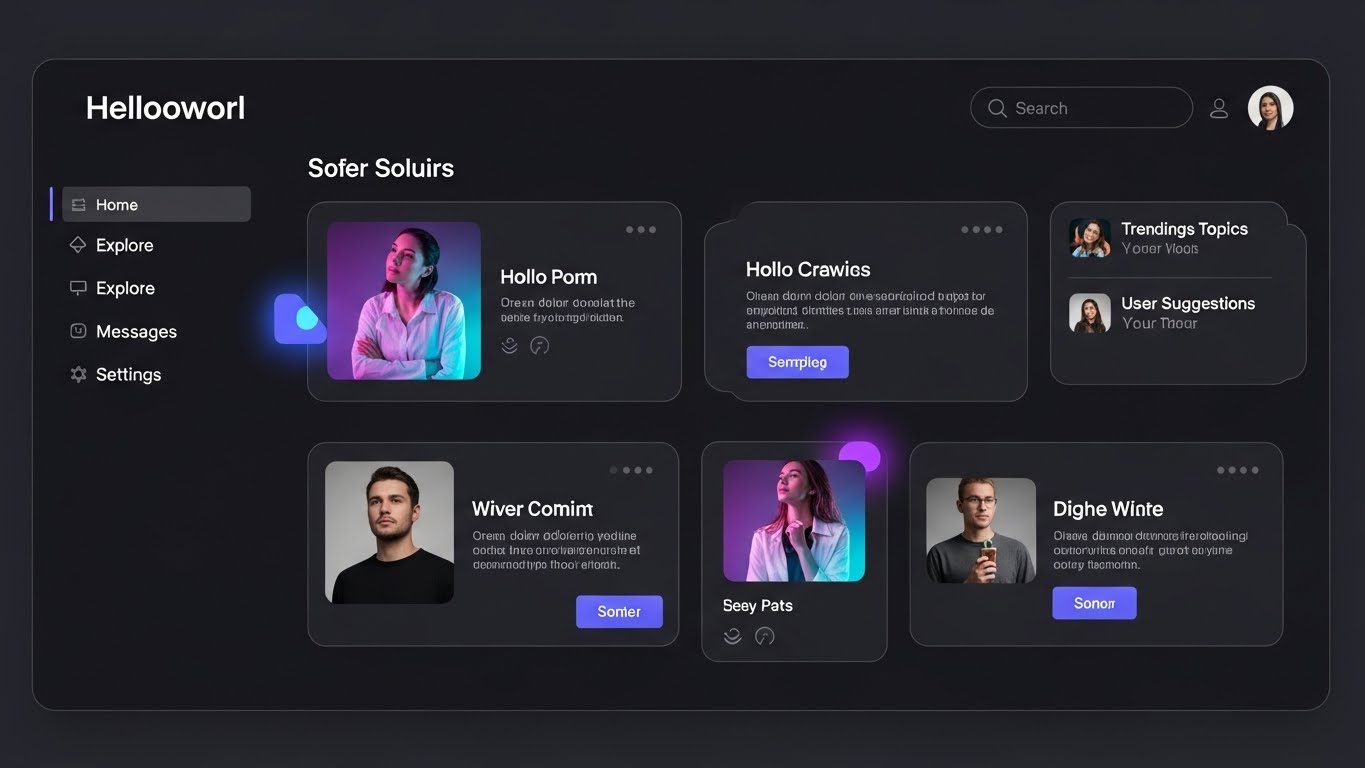This screenshot has height=768, width=1365.
Task: Open the Home sidebar item
Action: point(156,204)
